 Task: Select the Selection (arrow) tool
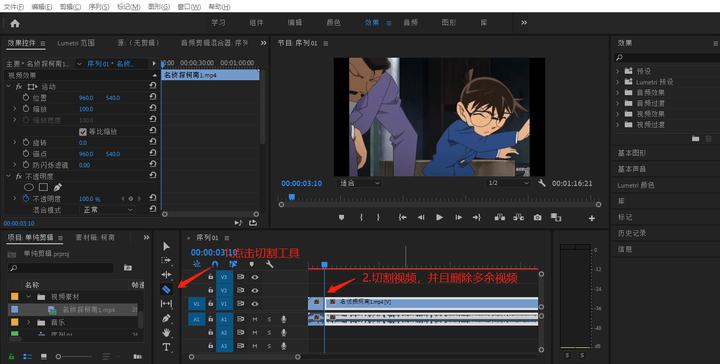[x=166, y=246]
